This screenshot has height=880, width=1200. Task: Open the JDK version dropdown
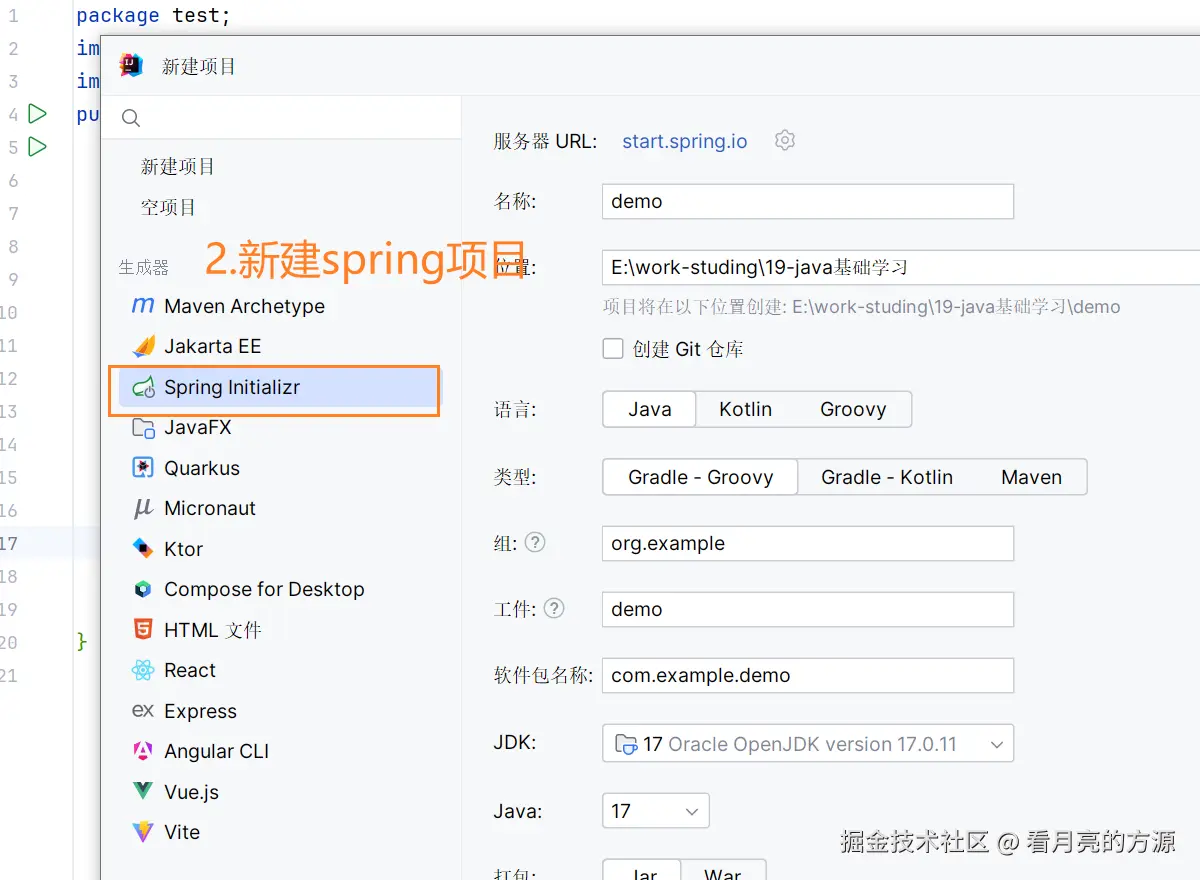tap(808, 743)
